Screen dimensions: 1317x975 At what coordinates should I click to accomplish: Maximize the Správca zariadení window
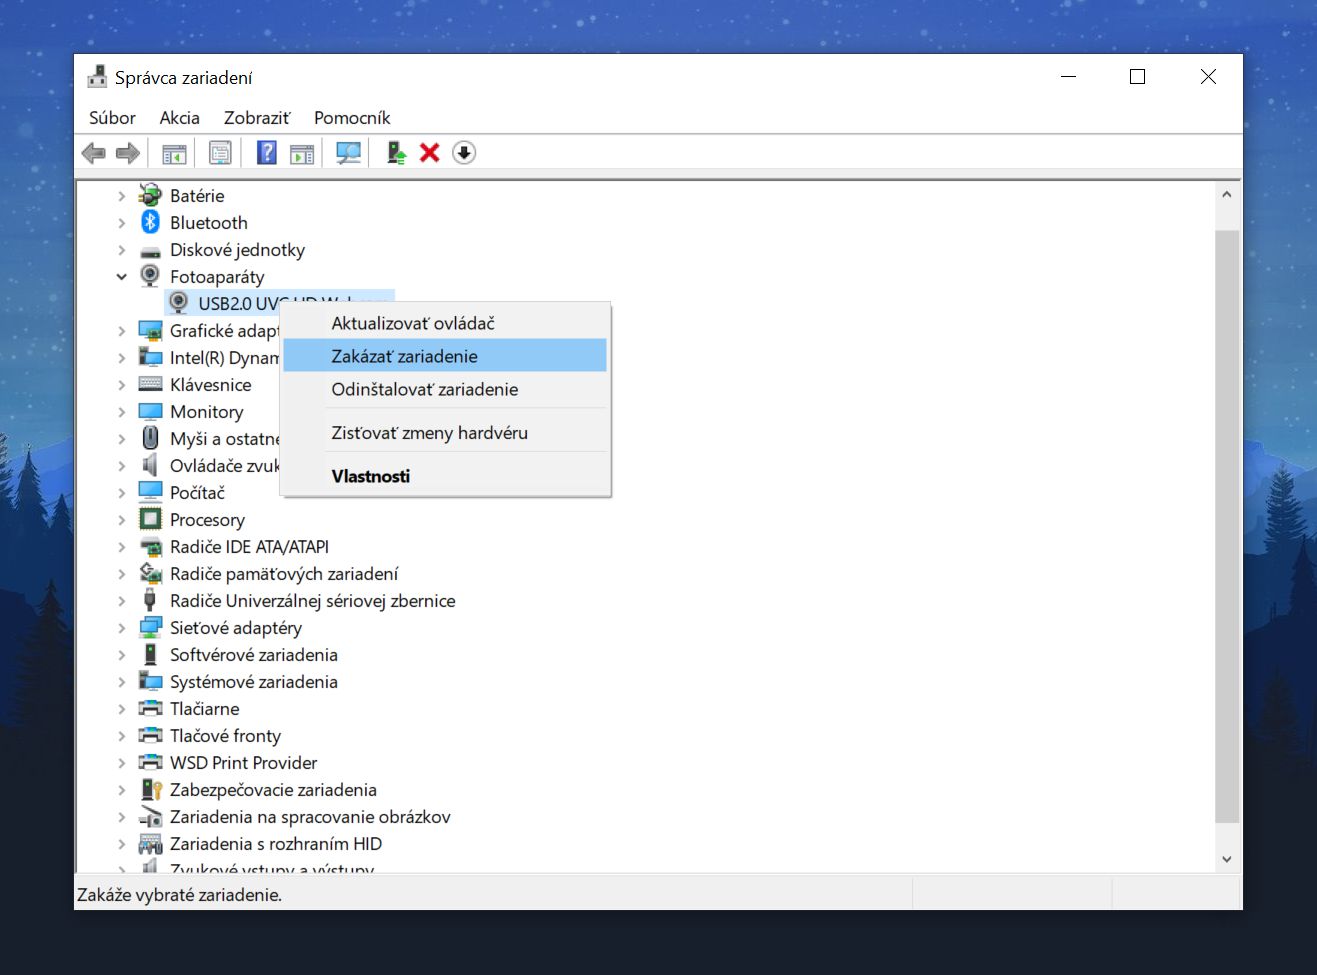pos(1137,77)
